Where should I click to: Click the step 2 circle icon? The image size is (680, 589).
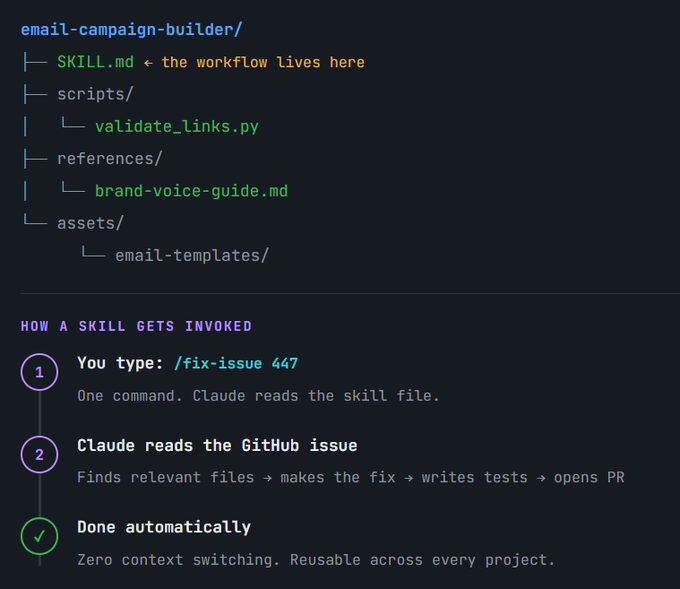(39, 454)
